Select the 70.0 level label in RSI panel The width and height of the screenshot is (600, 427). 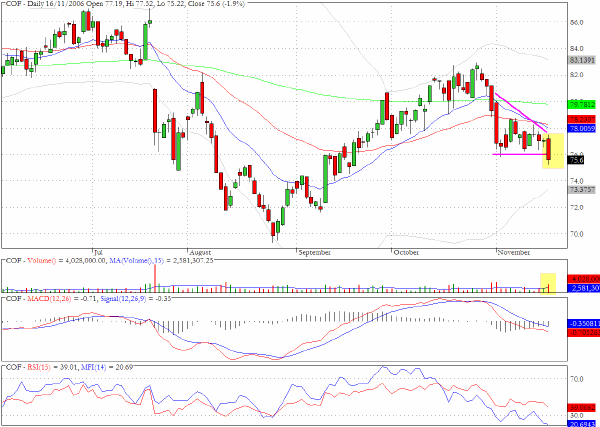577,379
